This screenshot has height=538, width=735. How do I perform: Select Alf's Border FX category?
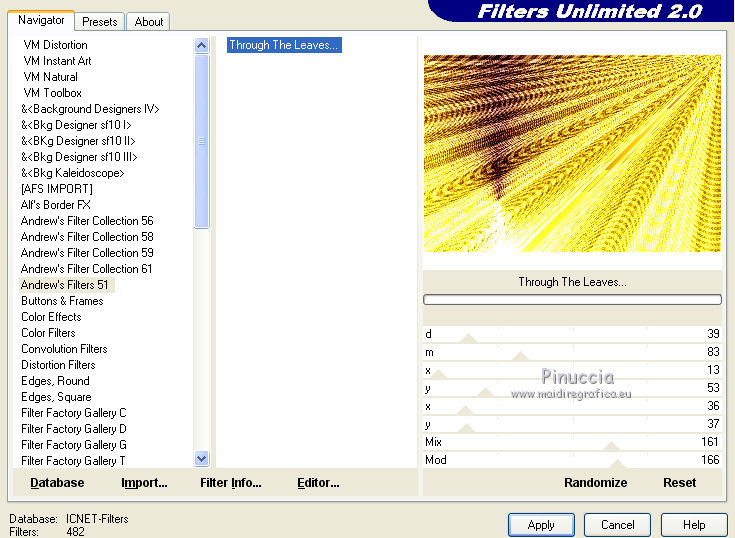point(55,205)
